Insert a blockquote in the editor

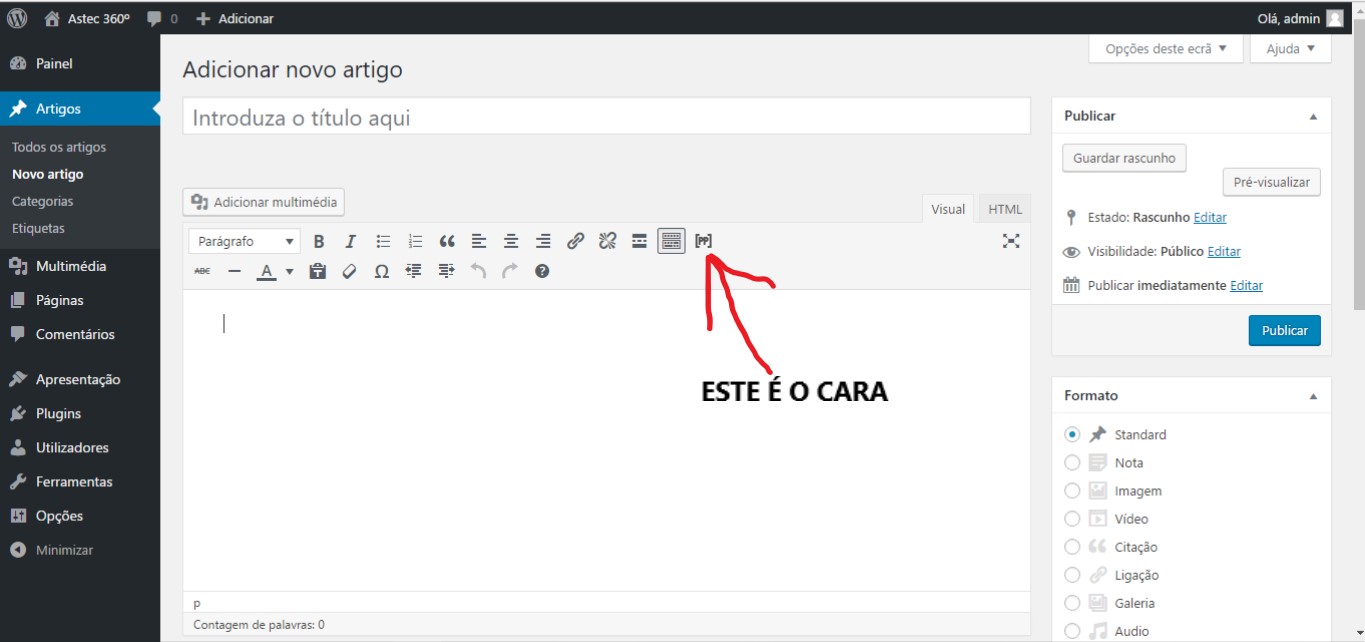447,241
